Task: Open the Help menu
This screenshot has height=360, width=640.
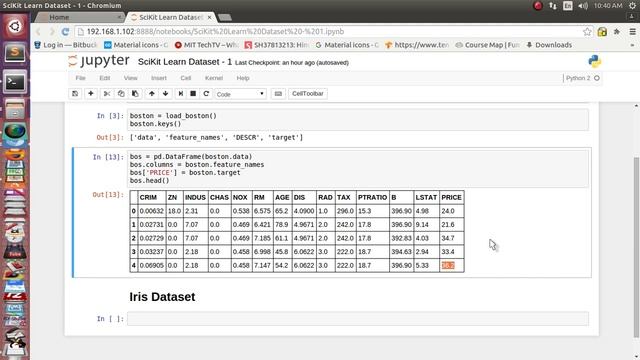Action: tap(243, 78)
